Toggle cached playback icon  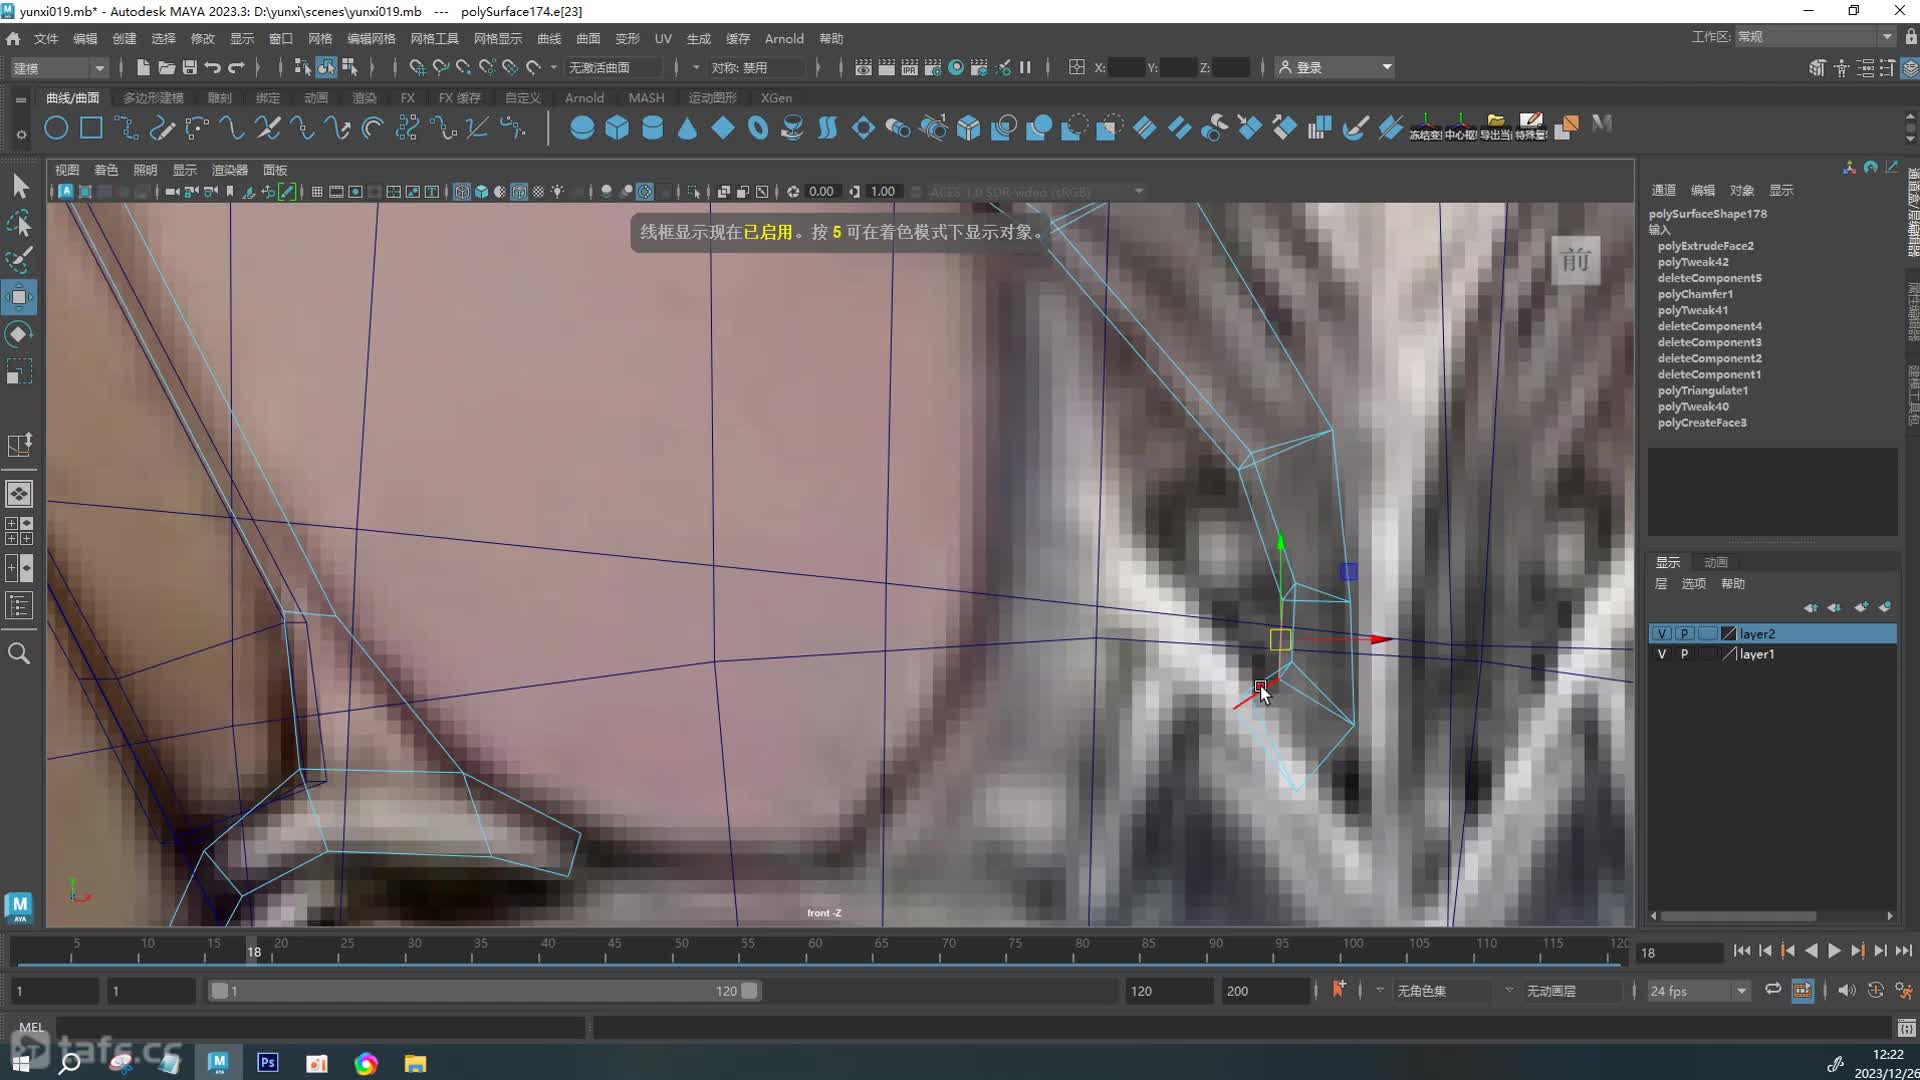coord(1803,990)
